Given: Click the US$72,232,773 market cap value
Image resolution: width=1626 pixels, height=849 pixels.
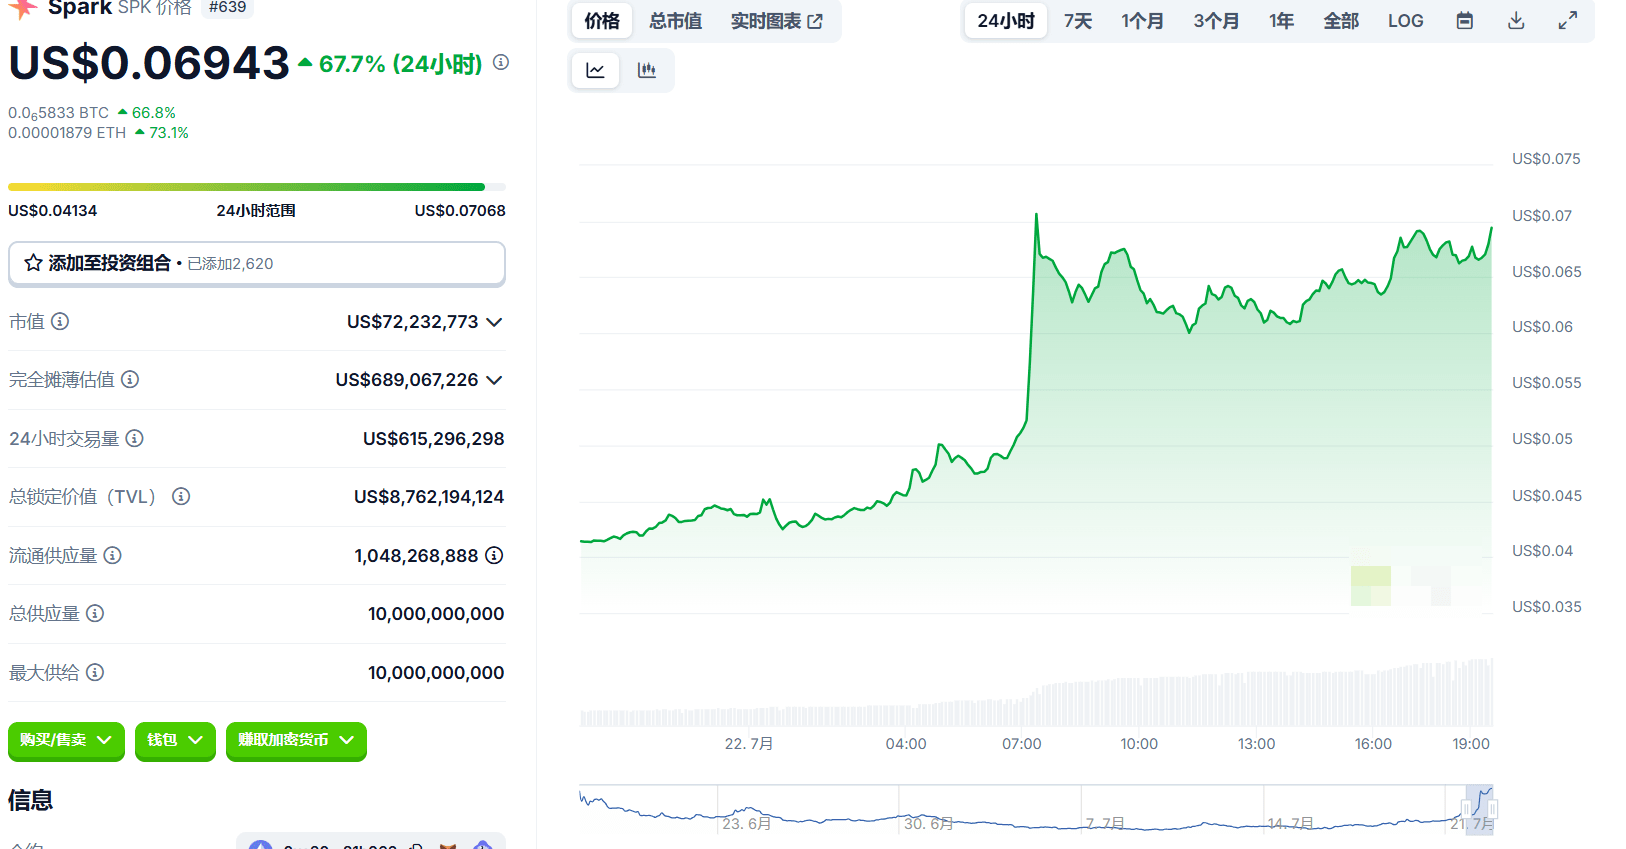Looking at the screenshot, I should (412, 322).
